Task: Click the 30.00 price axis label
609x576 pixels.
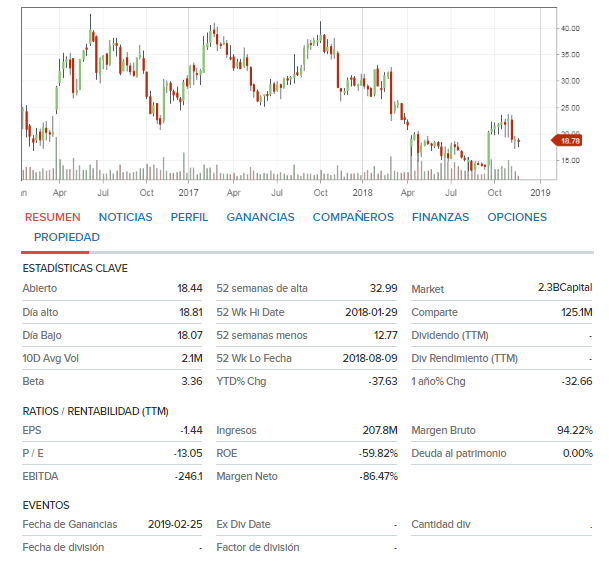Action: 570,81
